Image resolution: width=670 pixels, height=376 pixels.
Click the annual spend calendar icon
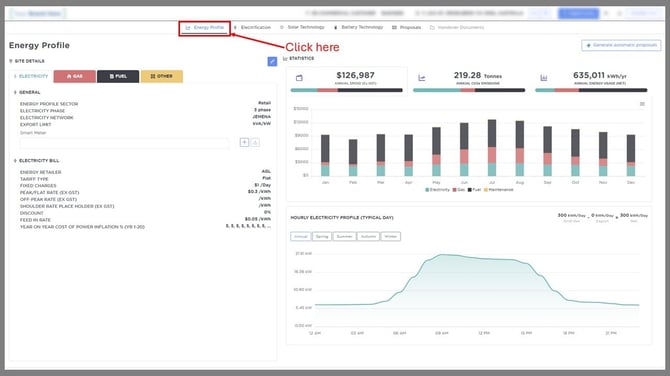point(299,78)
